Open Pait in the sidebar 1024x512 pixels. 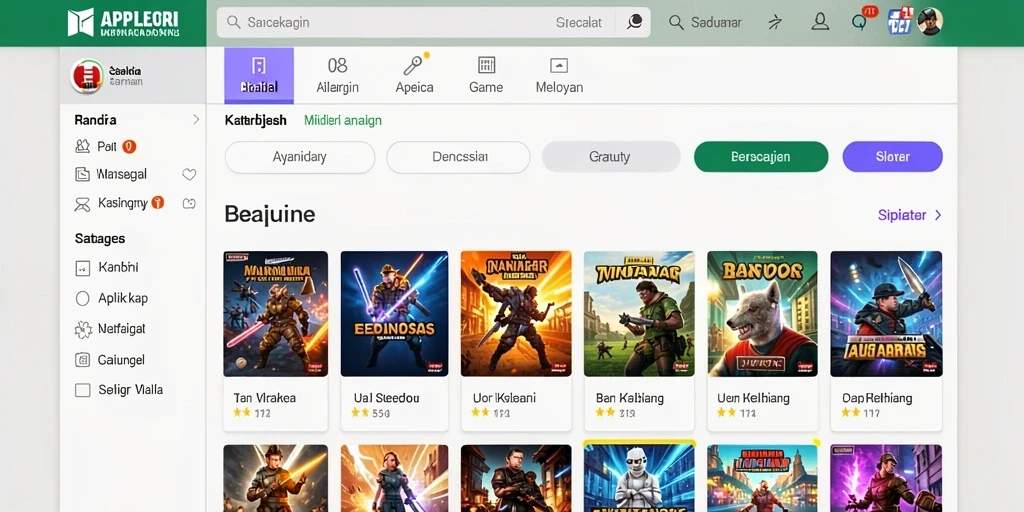coord(106,146)
